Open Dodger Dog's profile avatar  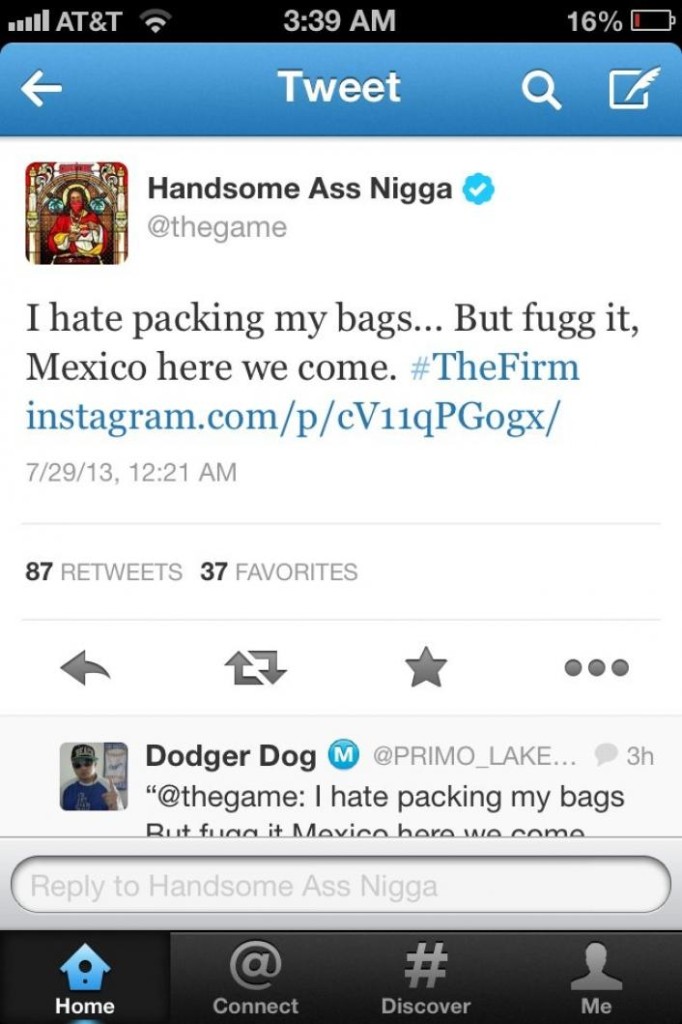coord(94,776)
